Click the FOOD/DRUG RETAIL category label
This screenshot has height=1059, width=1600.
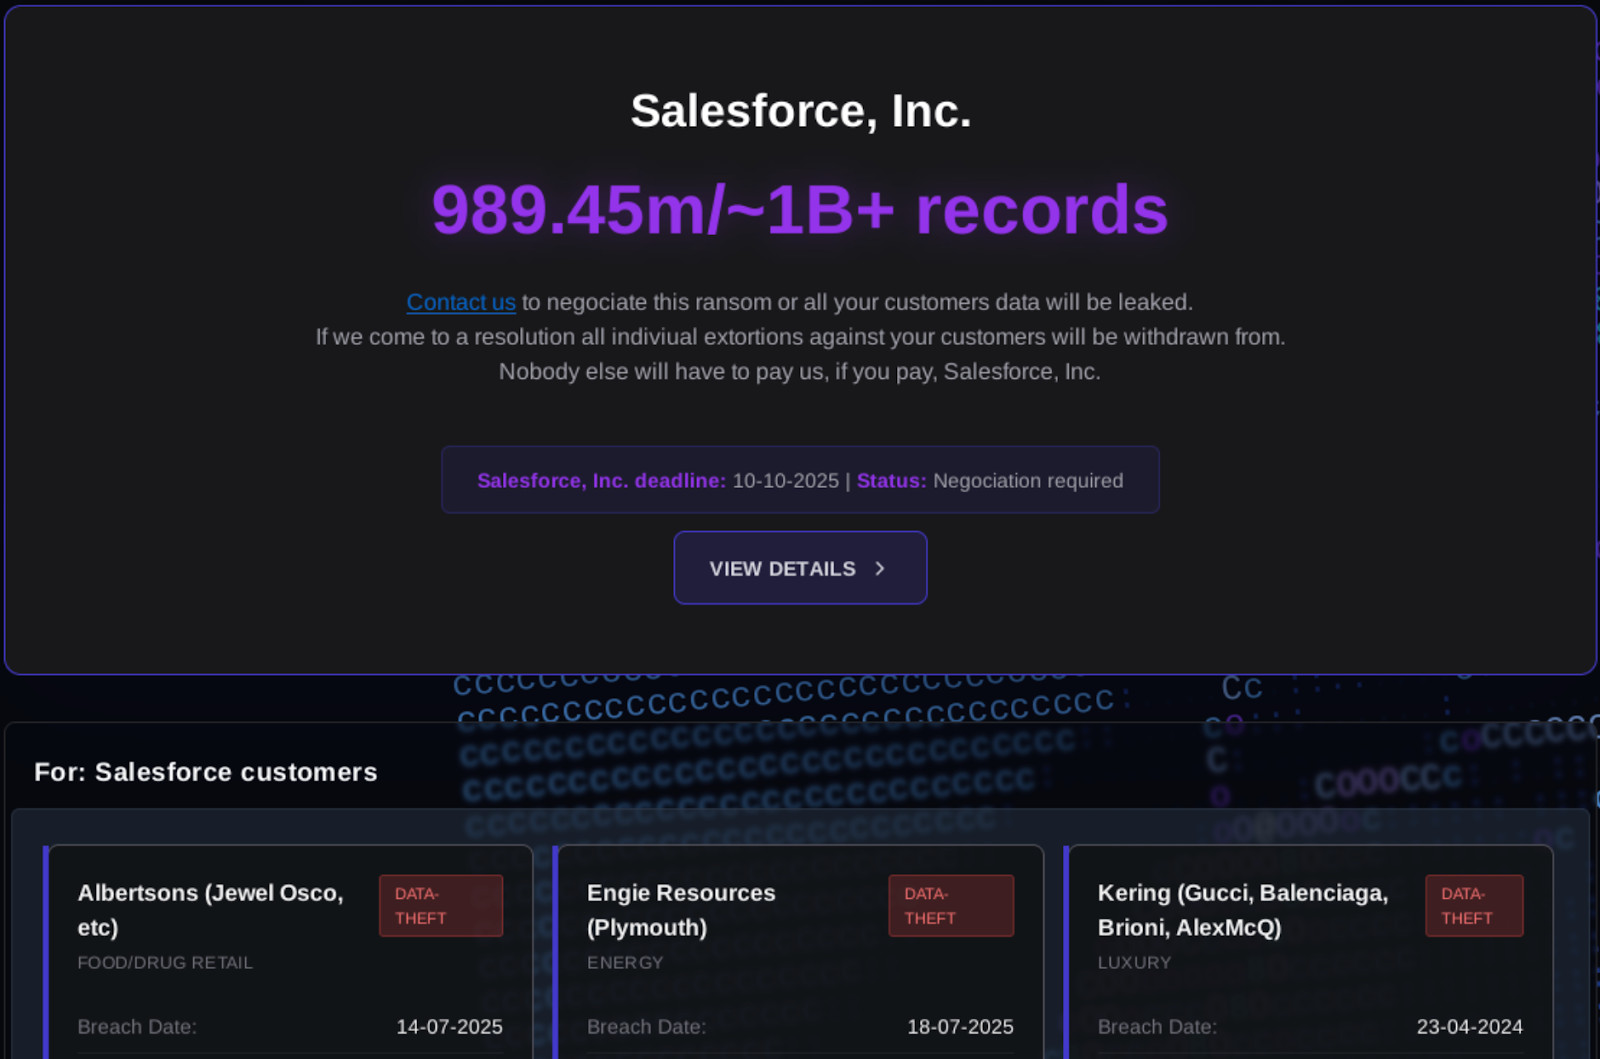pos(165,963)
